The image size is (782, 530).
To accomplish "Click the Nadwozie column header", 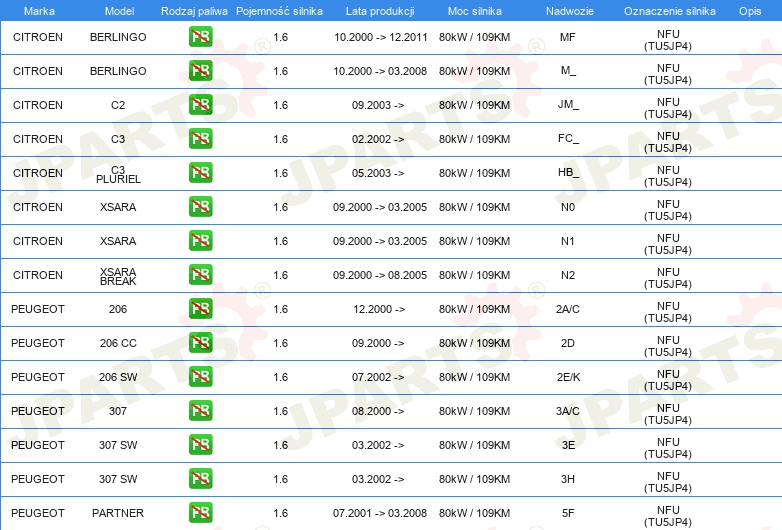I will [x=570, y=11].
